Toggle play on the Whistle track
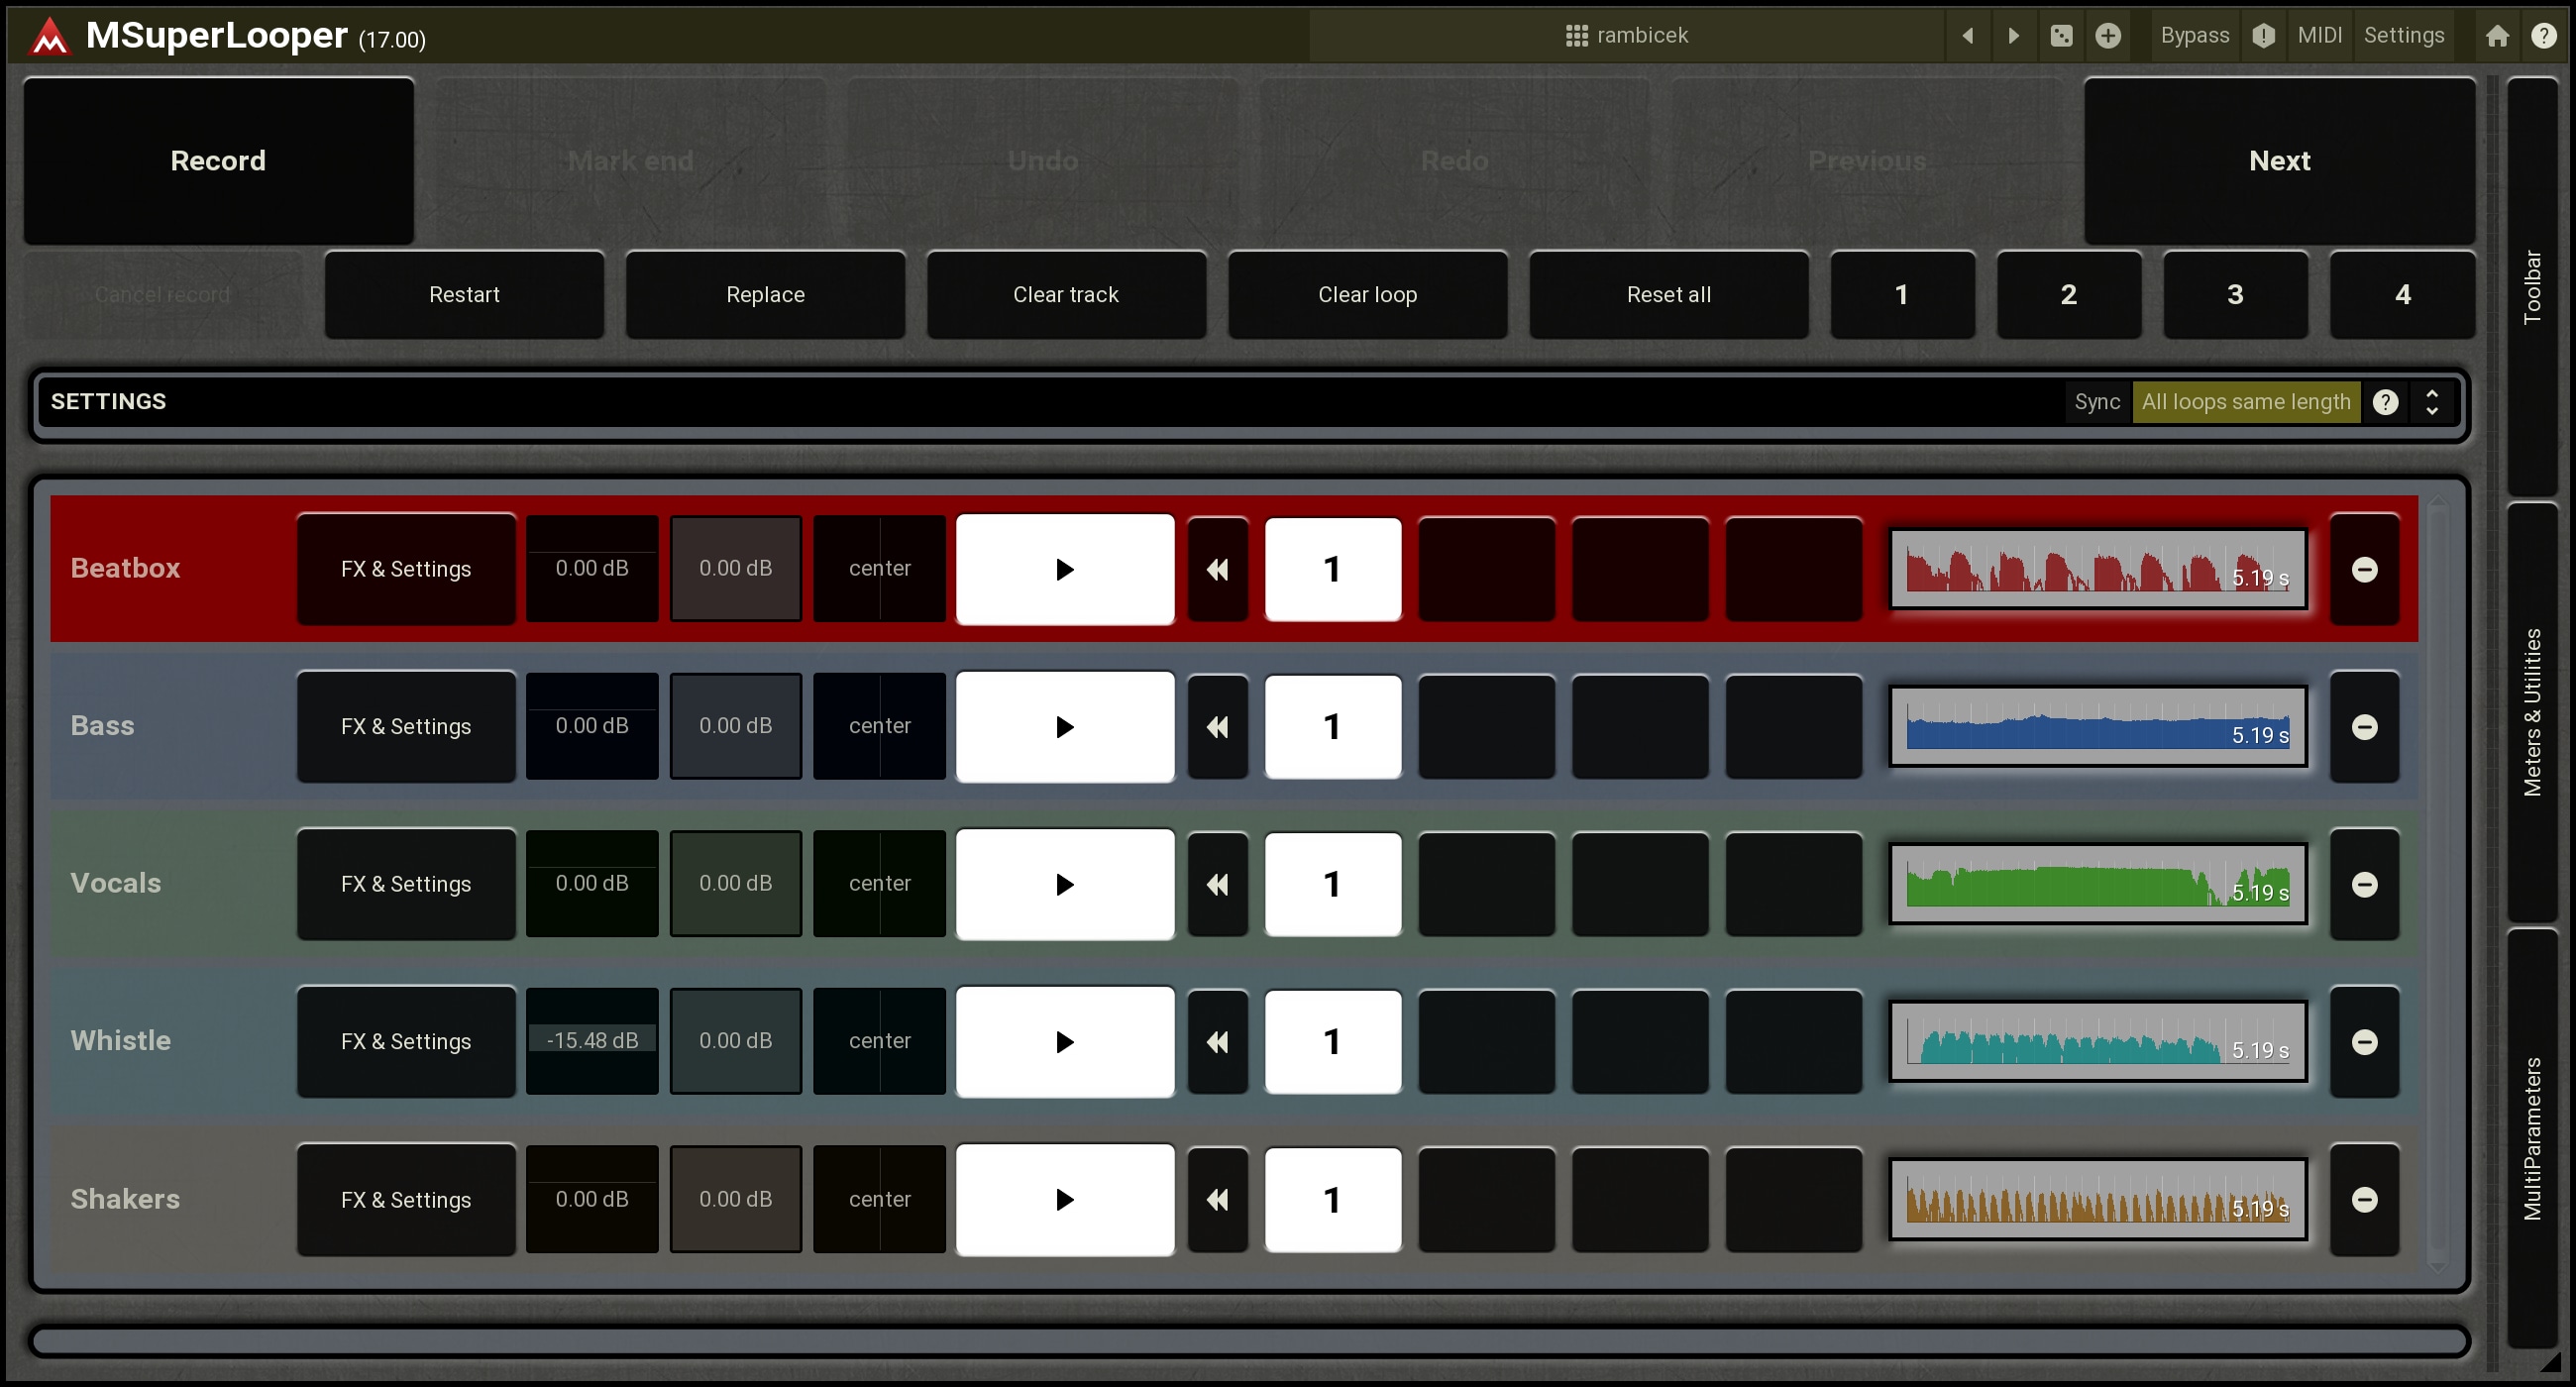Viewport: 2576px width, 1387px height. [1064, 1042]
